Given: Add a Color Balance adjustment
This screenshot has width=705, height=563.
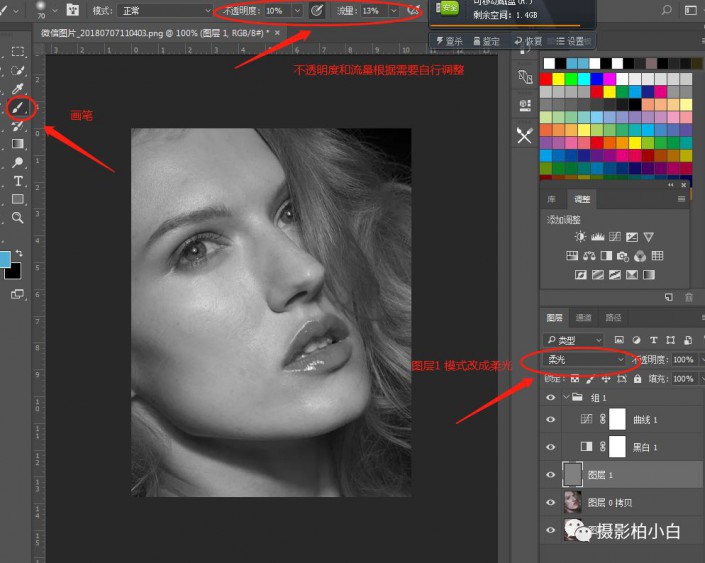Looking at the screenshot, I should pos(589,256).
